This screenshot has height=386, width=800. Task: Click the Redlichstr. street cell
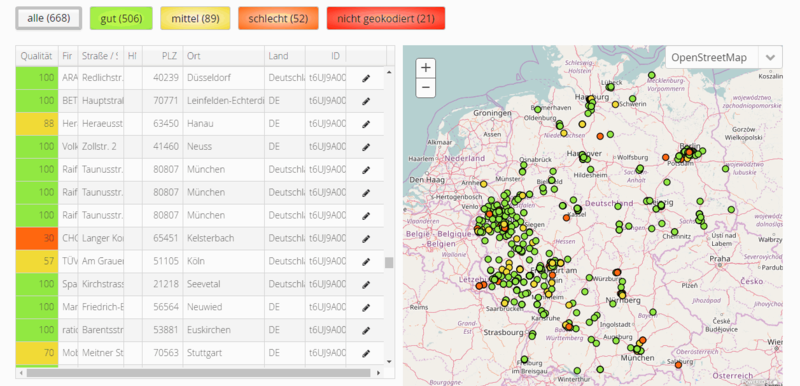click(x=101, y=78)
